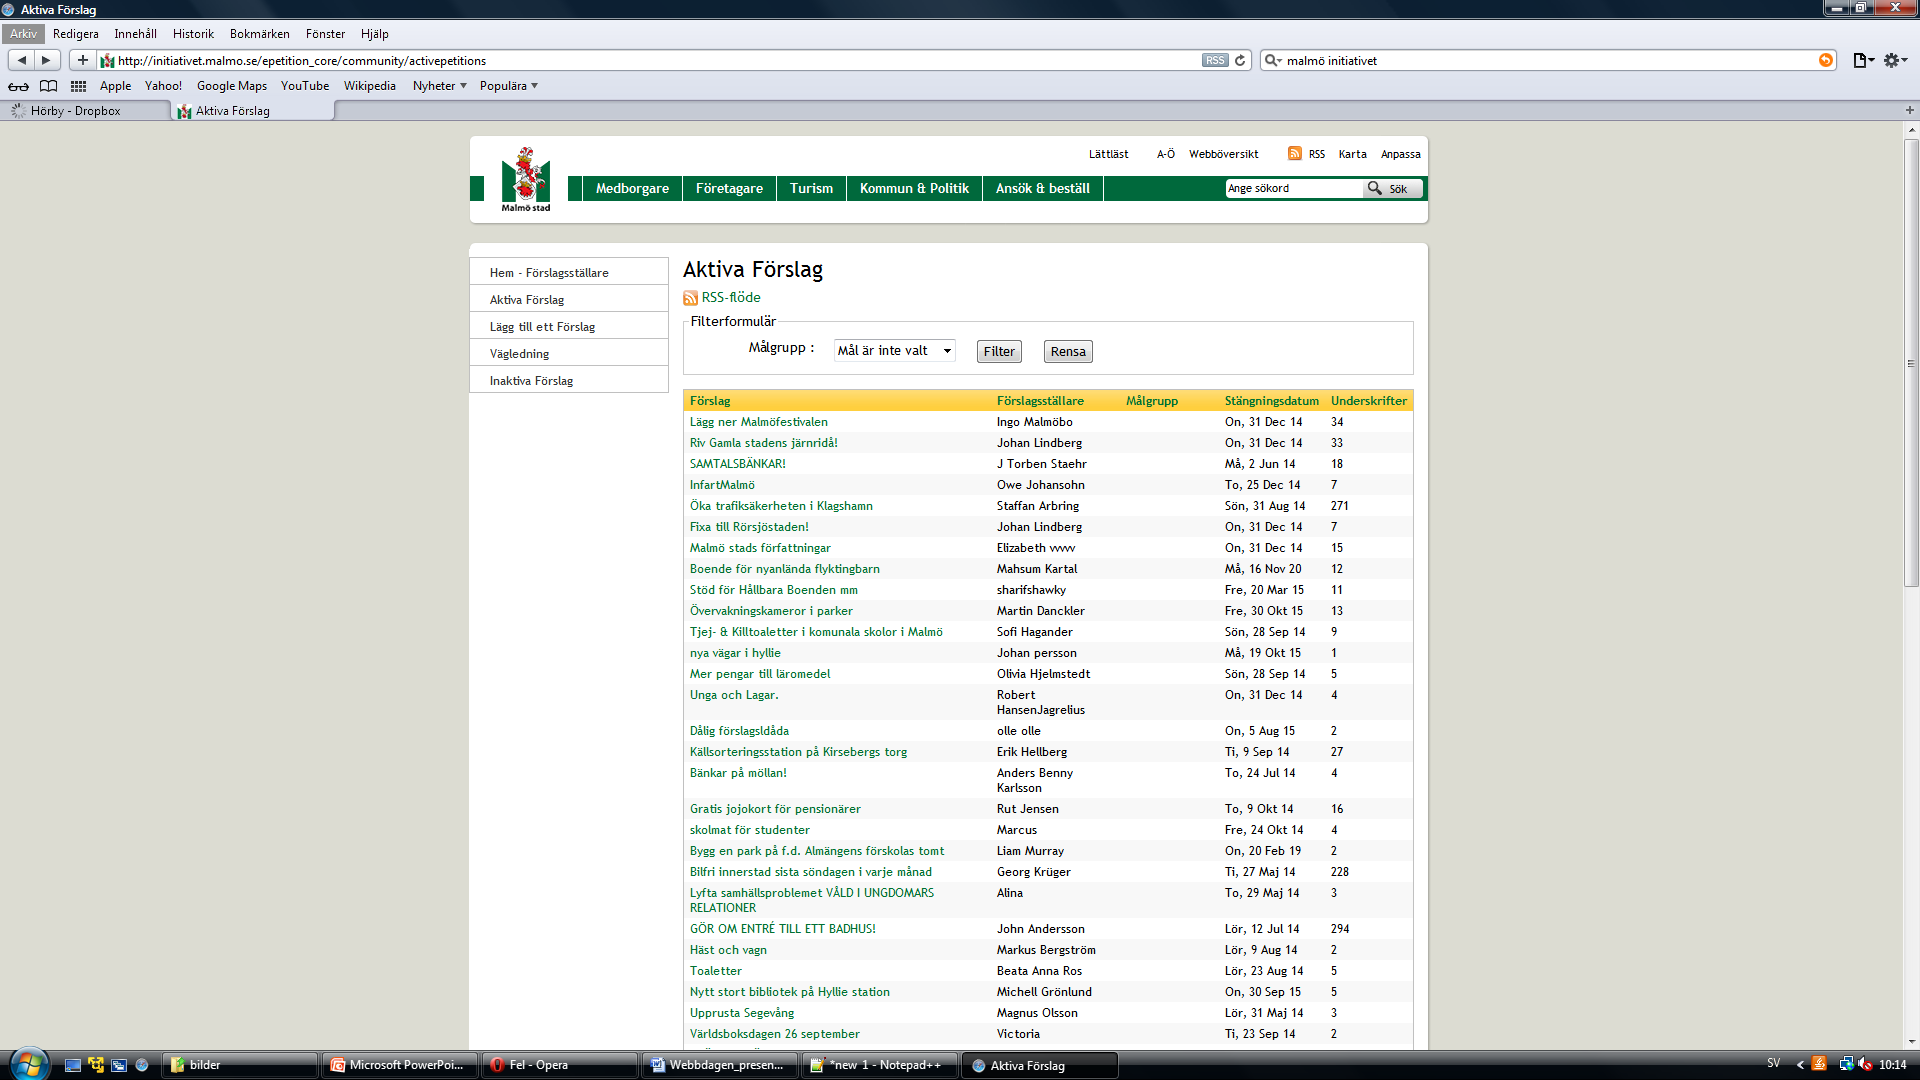Click the Show Desktop quick launch icon
Image resolution: width=1920 pixels, height=1080 pixels.
pyautogui.click(x=72, y=1065)
